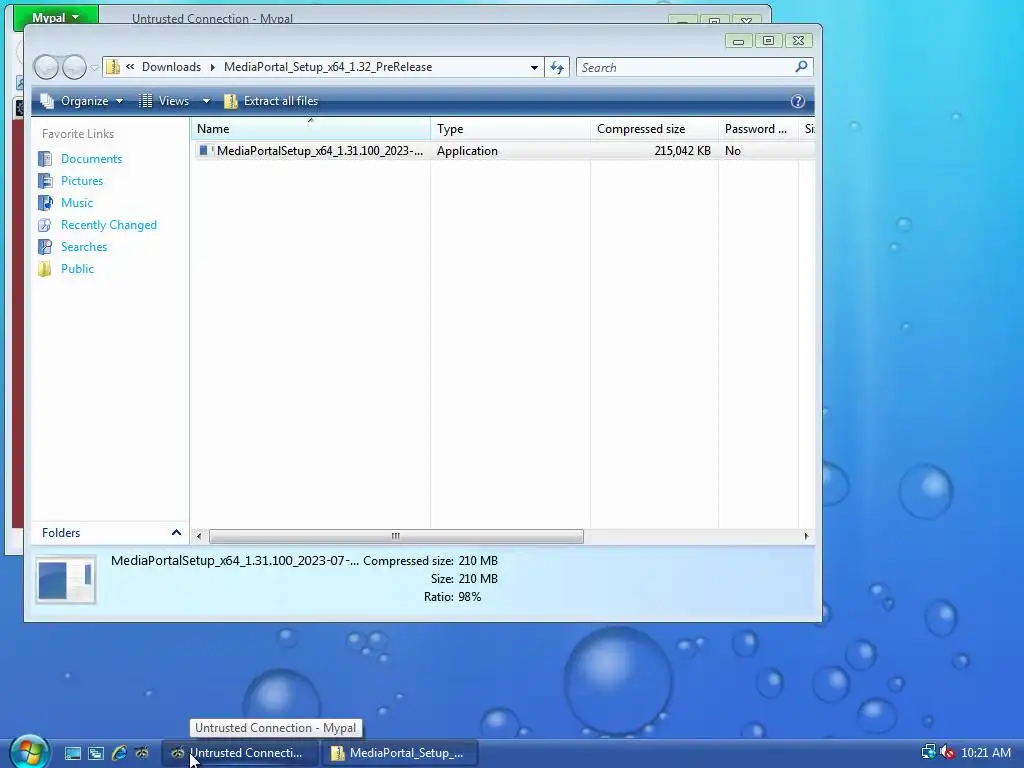Click the Documents folder icon in sidebar

[45, 159]
